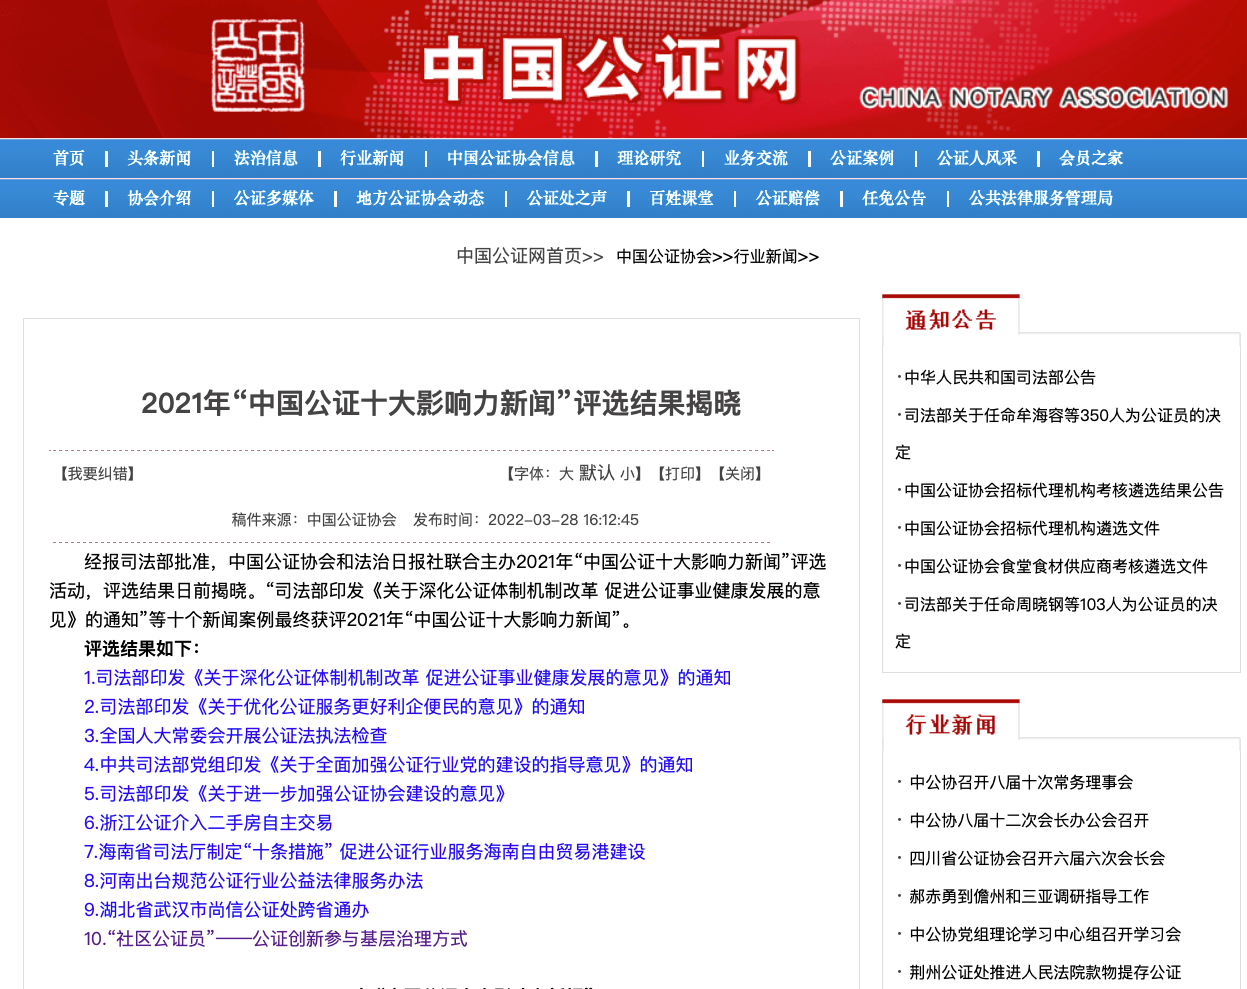The width and height of the screenshot is (1247, 989).
Task: Open 公证处之声 nav item
Action: coord(567,198)
